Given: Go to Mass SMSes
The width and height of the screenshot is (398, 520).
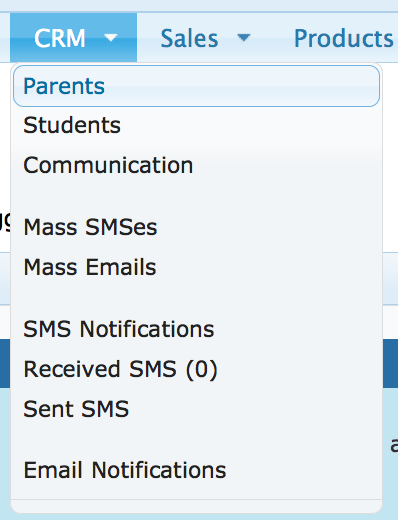Looking at the screenshot, I should coord(196,227).
